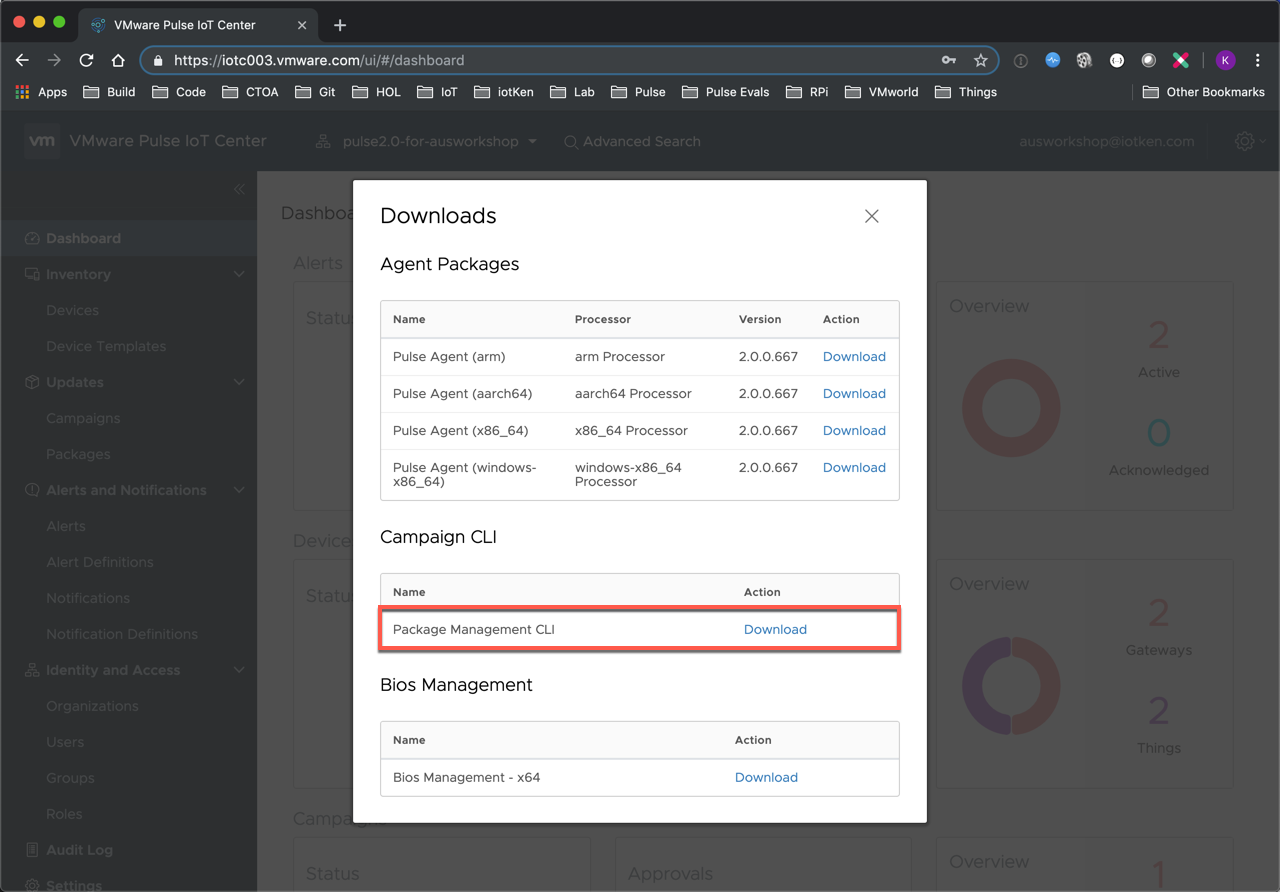This screenshot has height=892, width=1280.
Task: Click the lock icon in address bar
Action: [x=158, y=60]
